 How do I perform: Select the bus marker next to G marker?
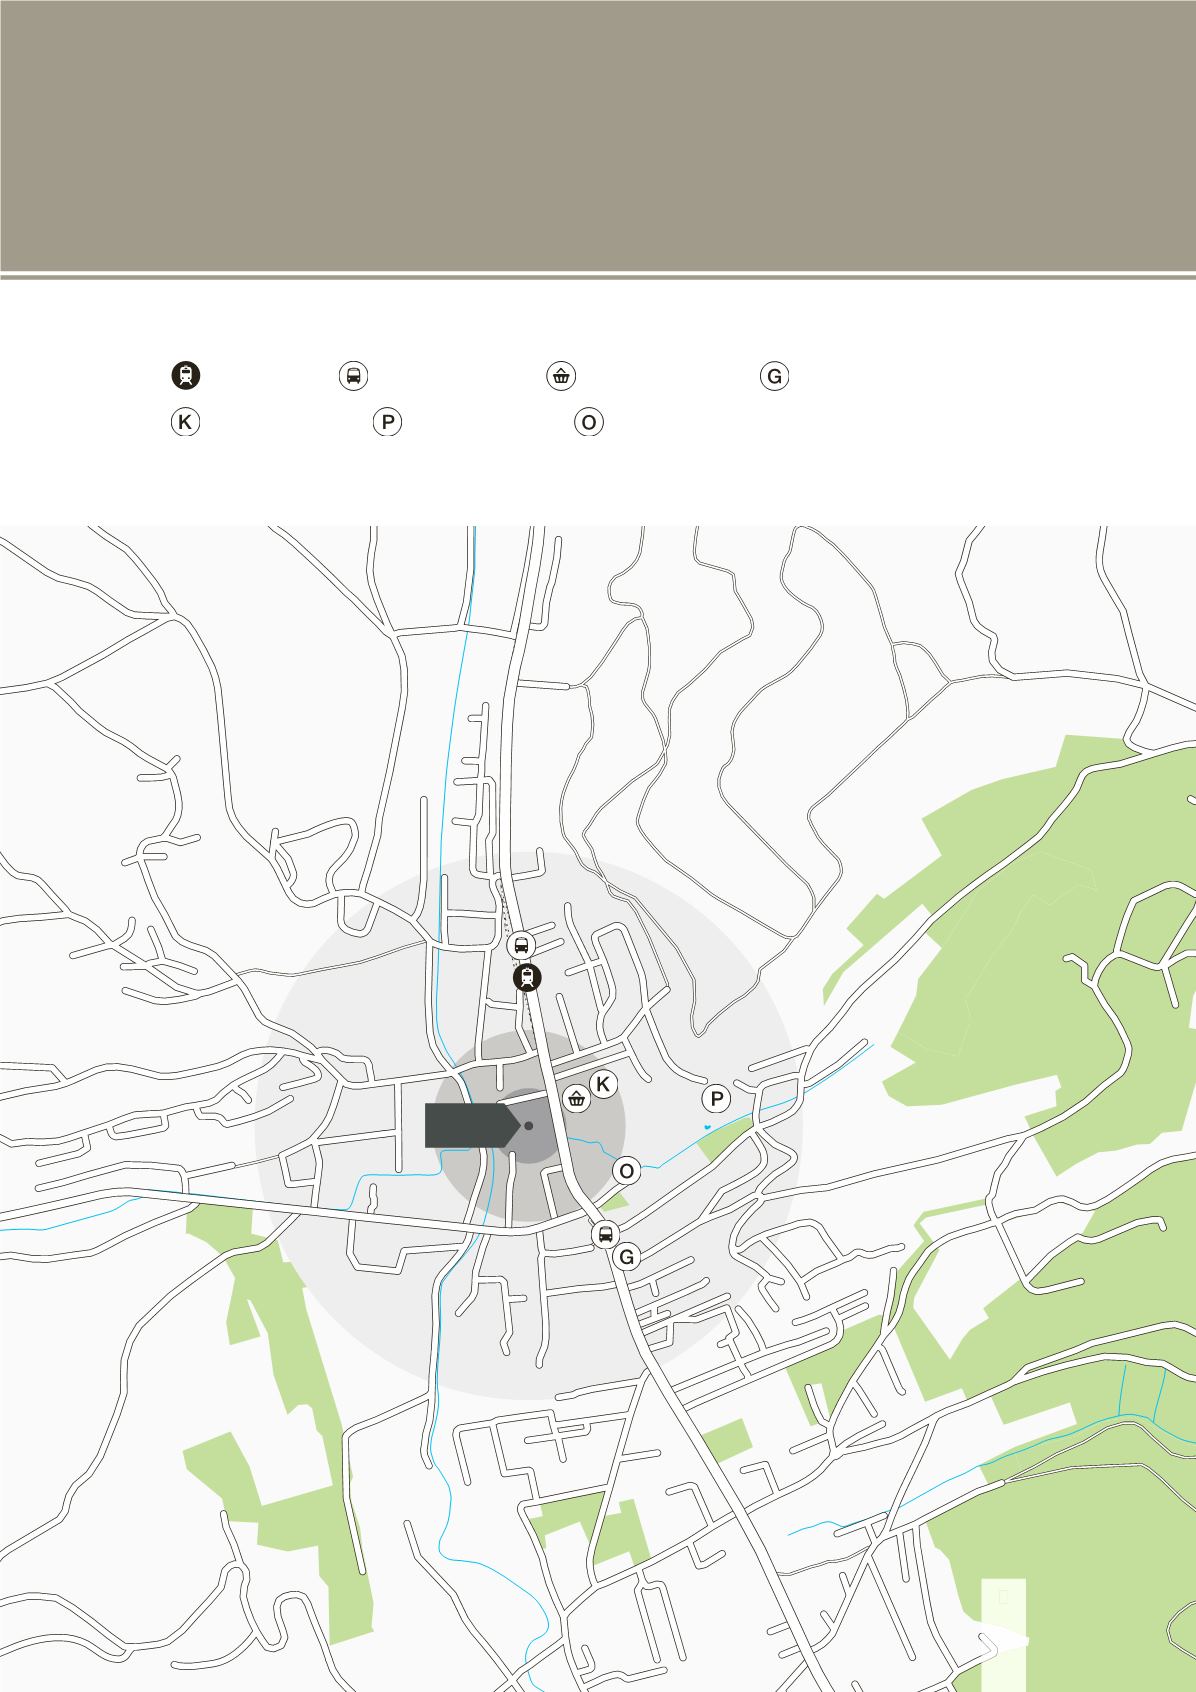(x=605, y=1233)
